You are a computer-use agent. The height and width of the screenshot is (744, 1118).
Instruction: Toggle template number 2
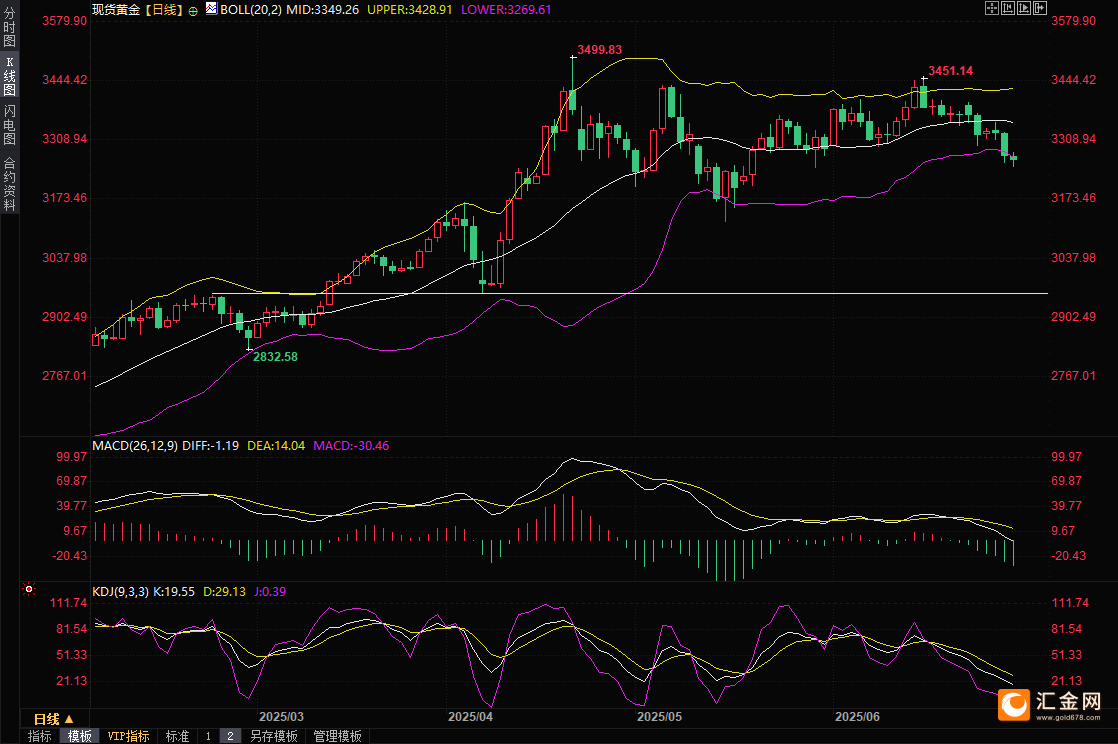230,736
